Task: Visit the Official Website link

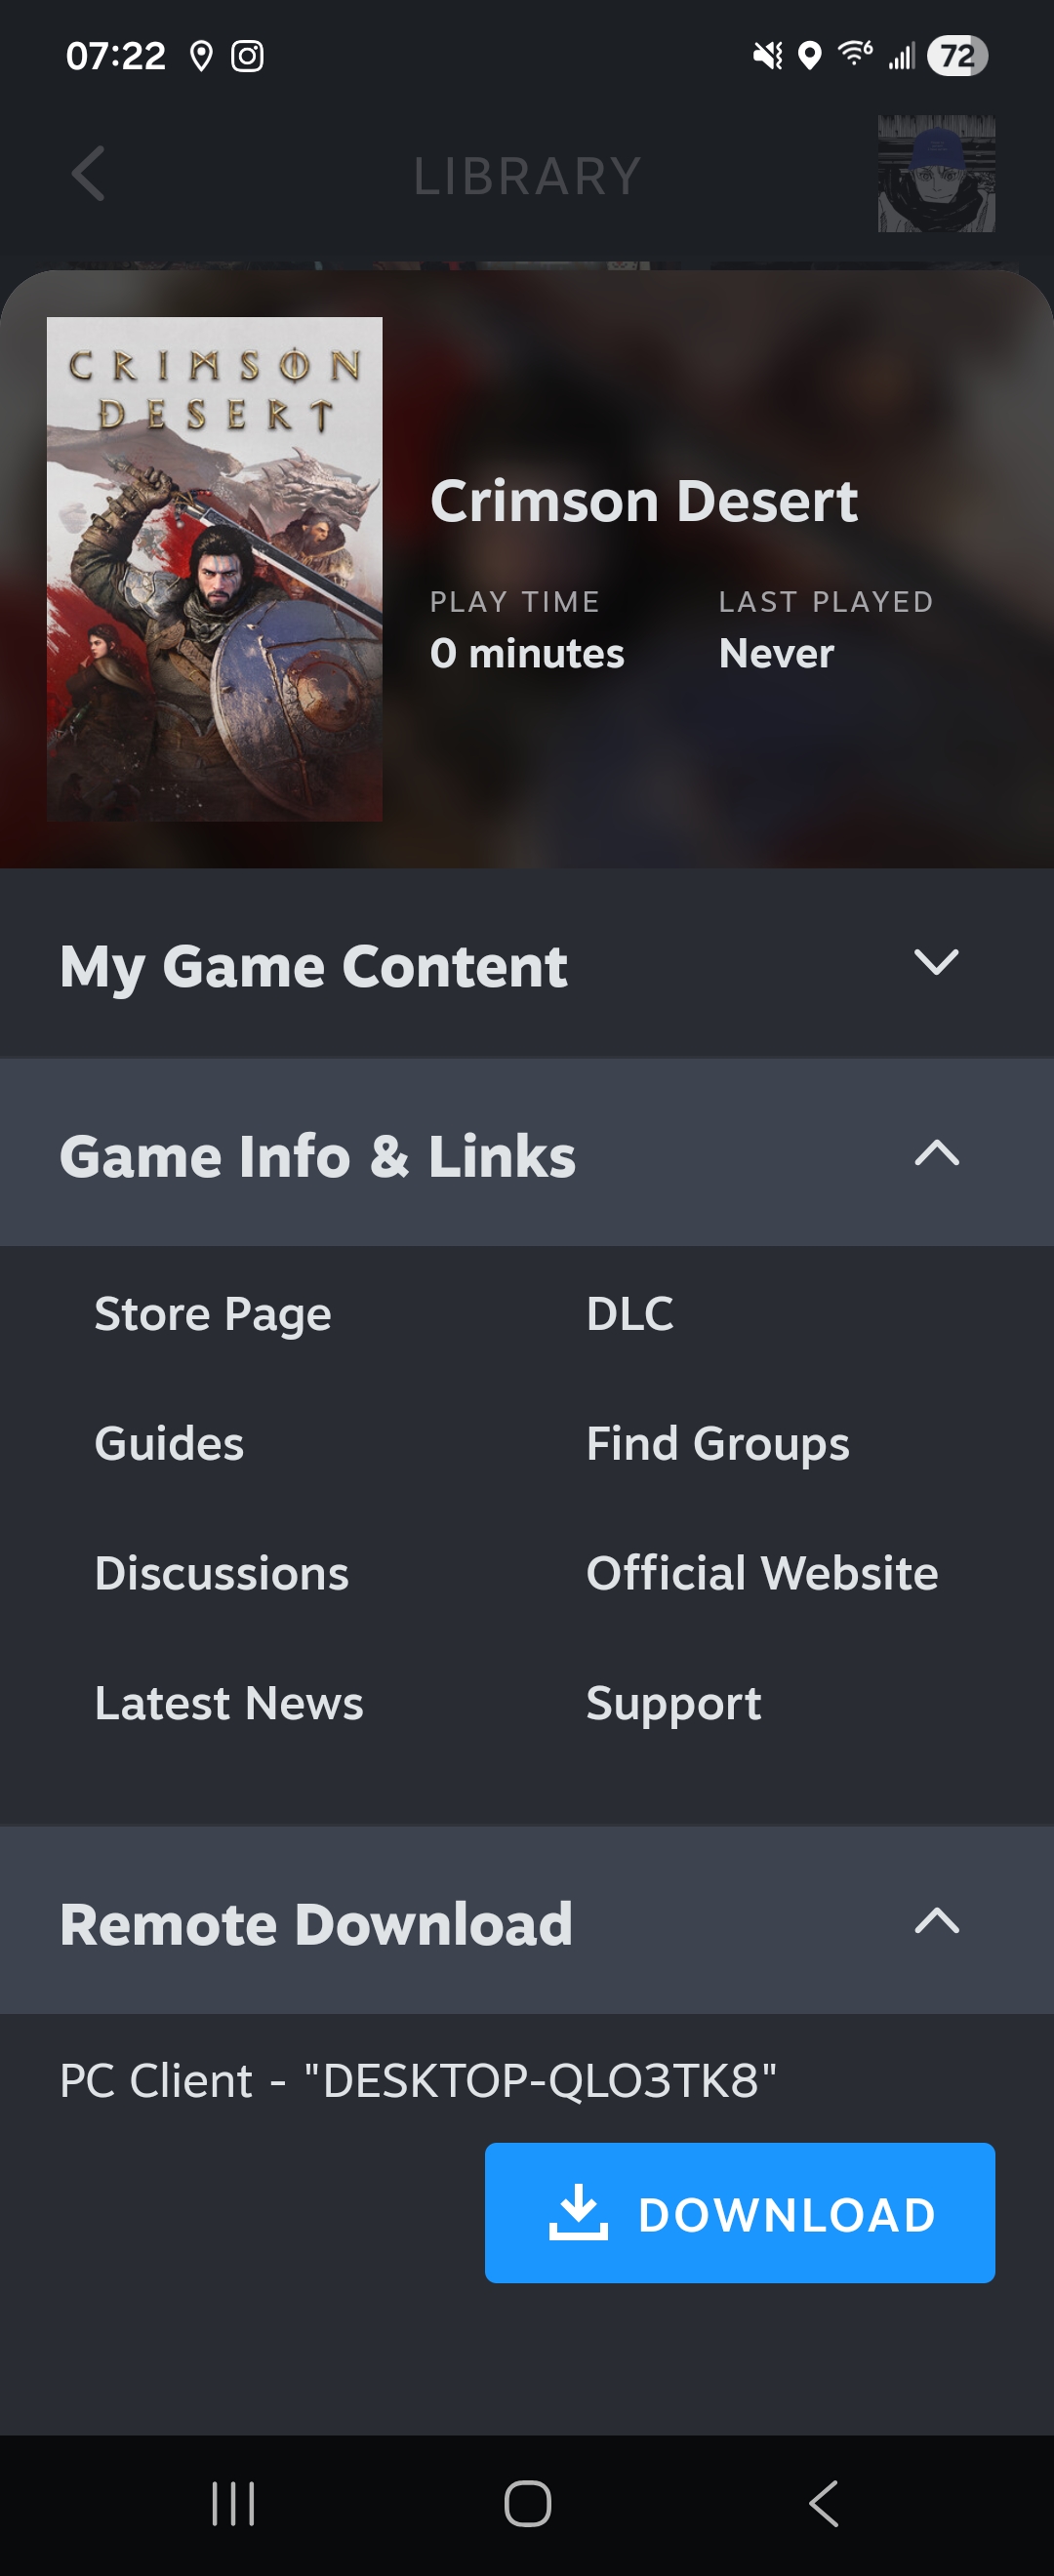Action: pos(762,1573)
